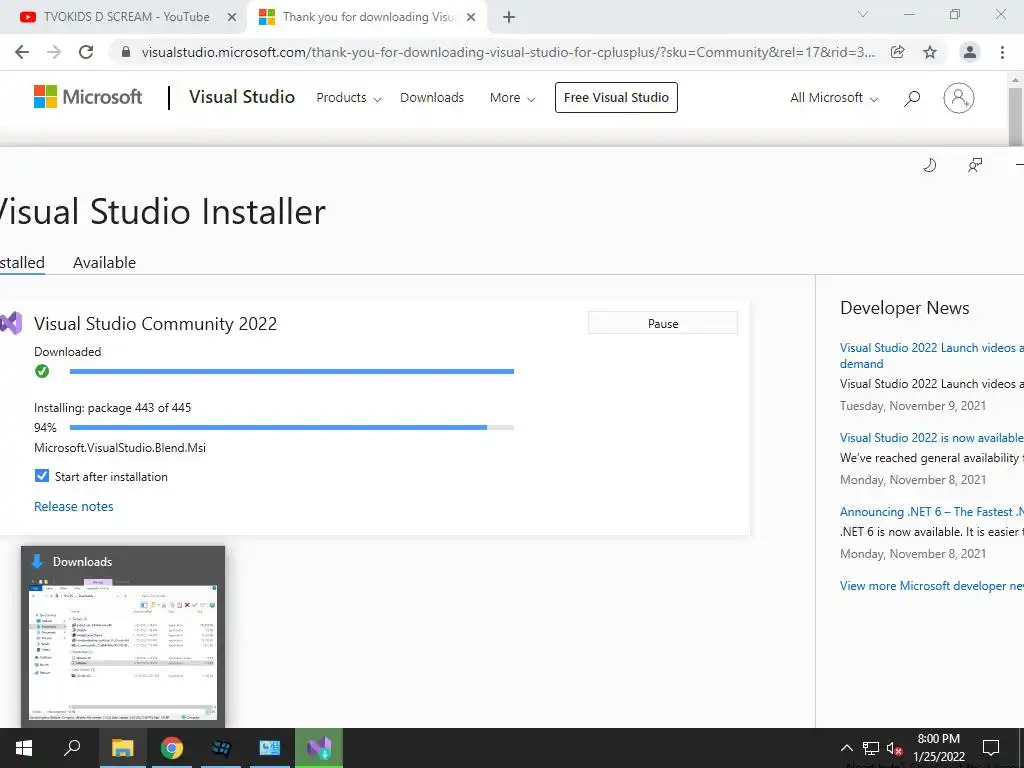The height and width of the screenshot is (768, 1024).
Task: Click the address bar URL
Action: click(x=508, y=52)
